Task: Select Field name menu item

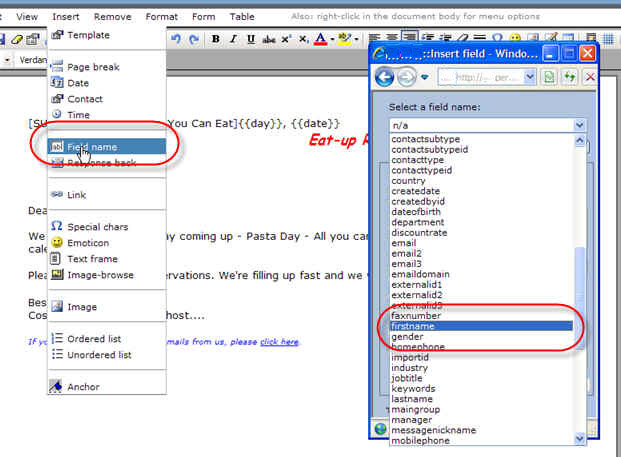Action: click(107, 147)
